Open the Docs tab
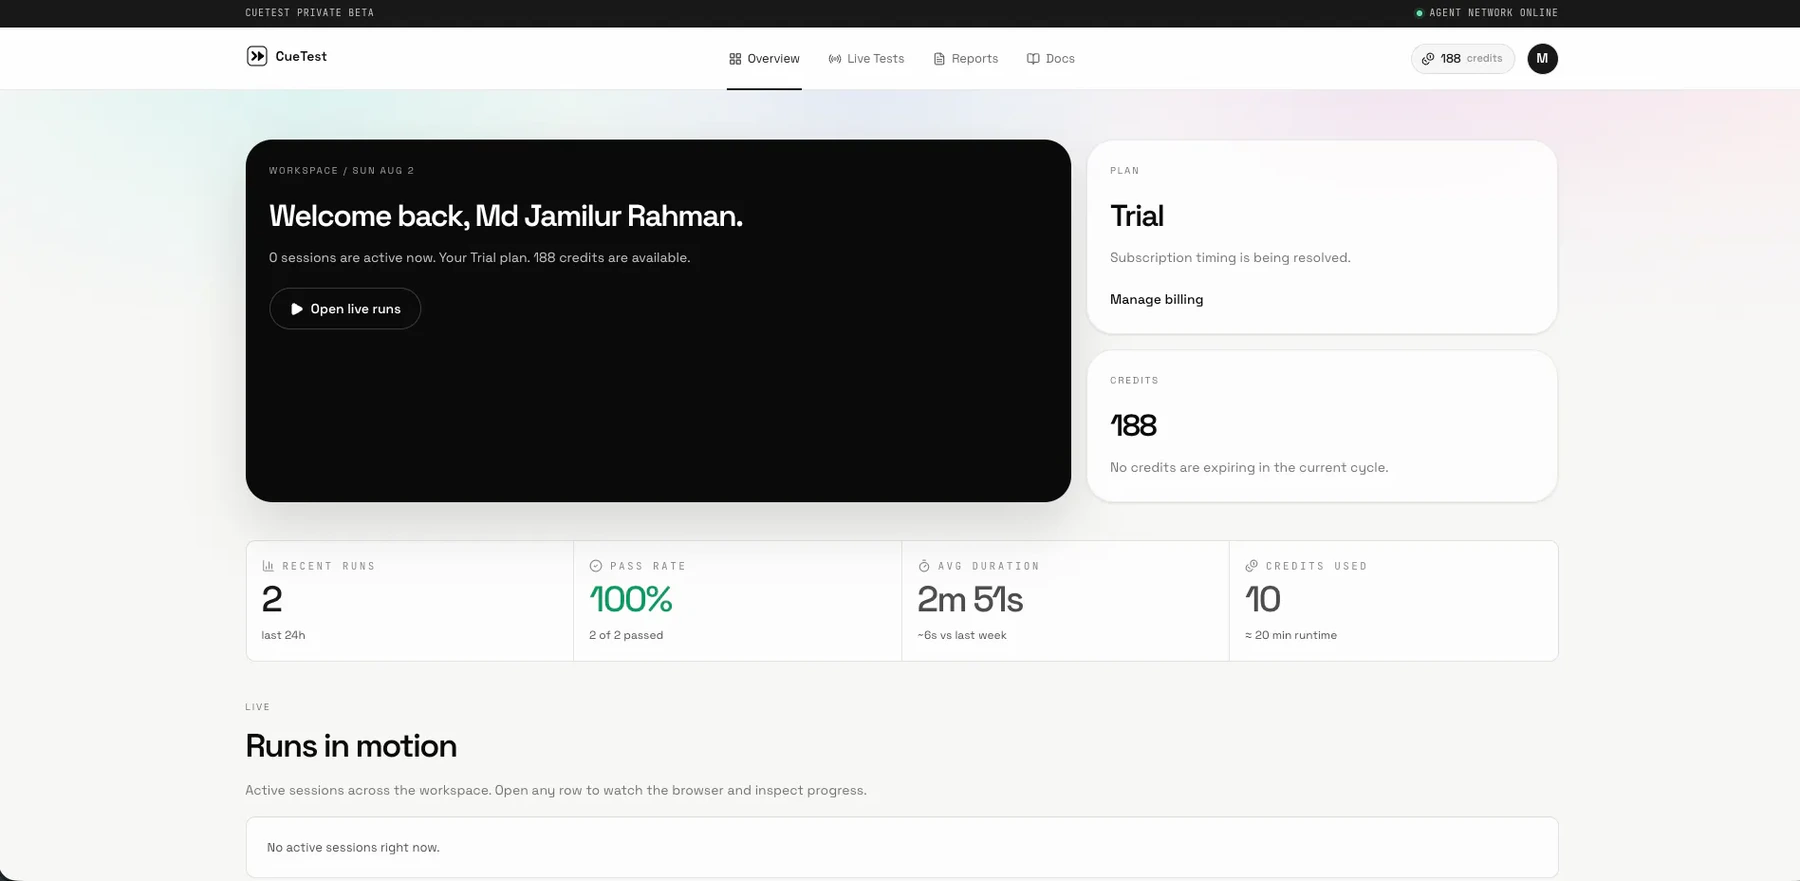Viewport: 1800px width, 881px height. [x=1051, y=59]
